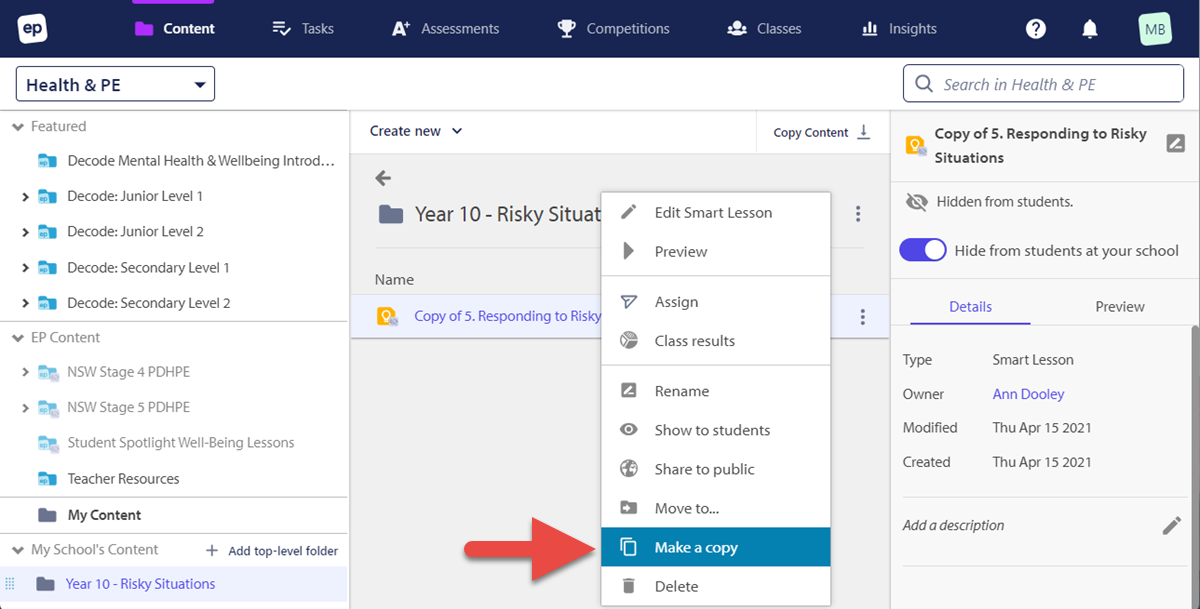Open lesson row three-dot menu

[x=862, y=317]
